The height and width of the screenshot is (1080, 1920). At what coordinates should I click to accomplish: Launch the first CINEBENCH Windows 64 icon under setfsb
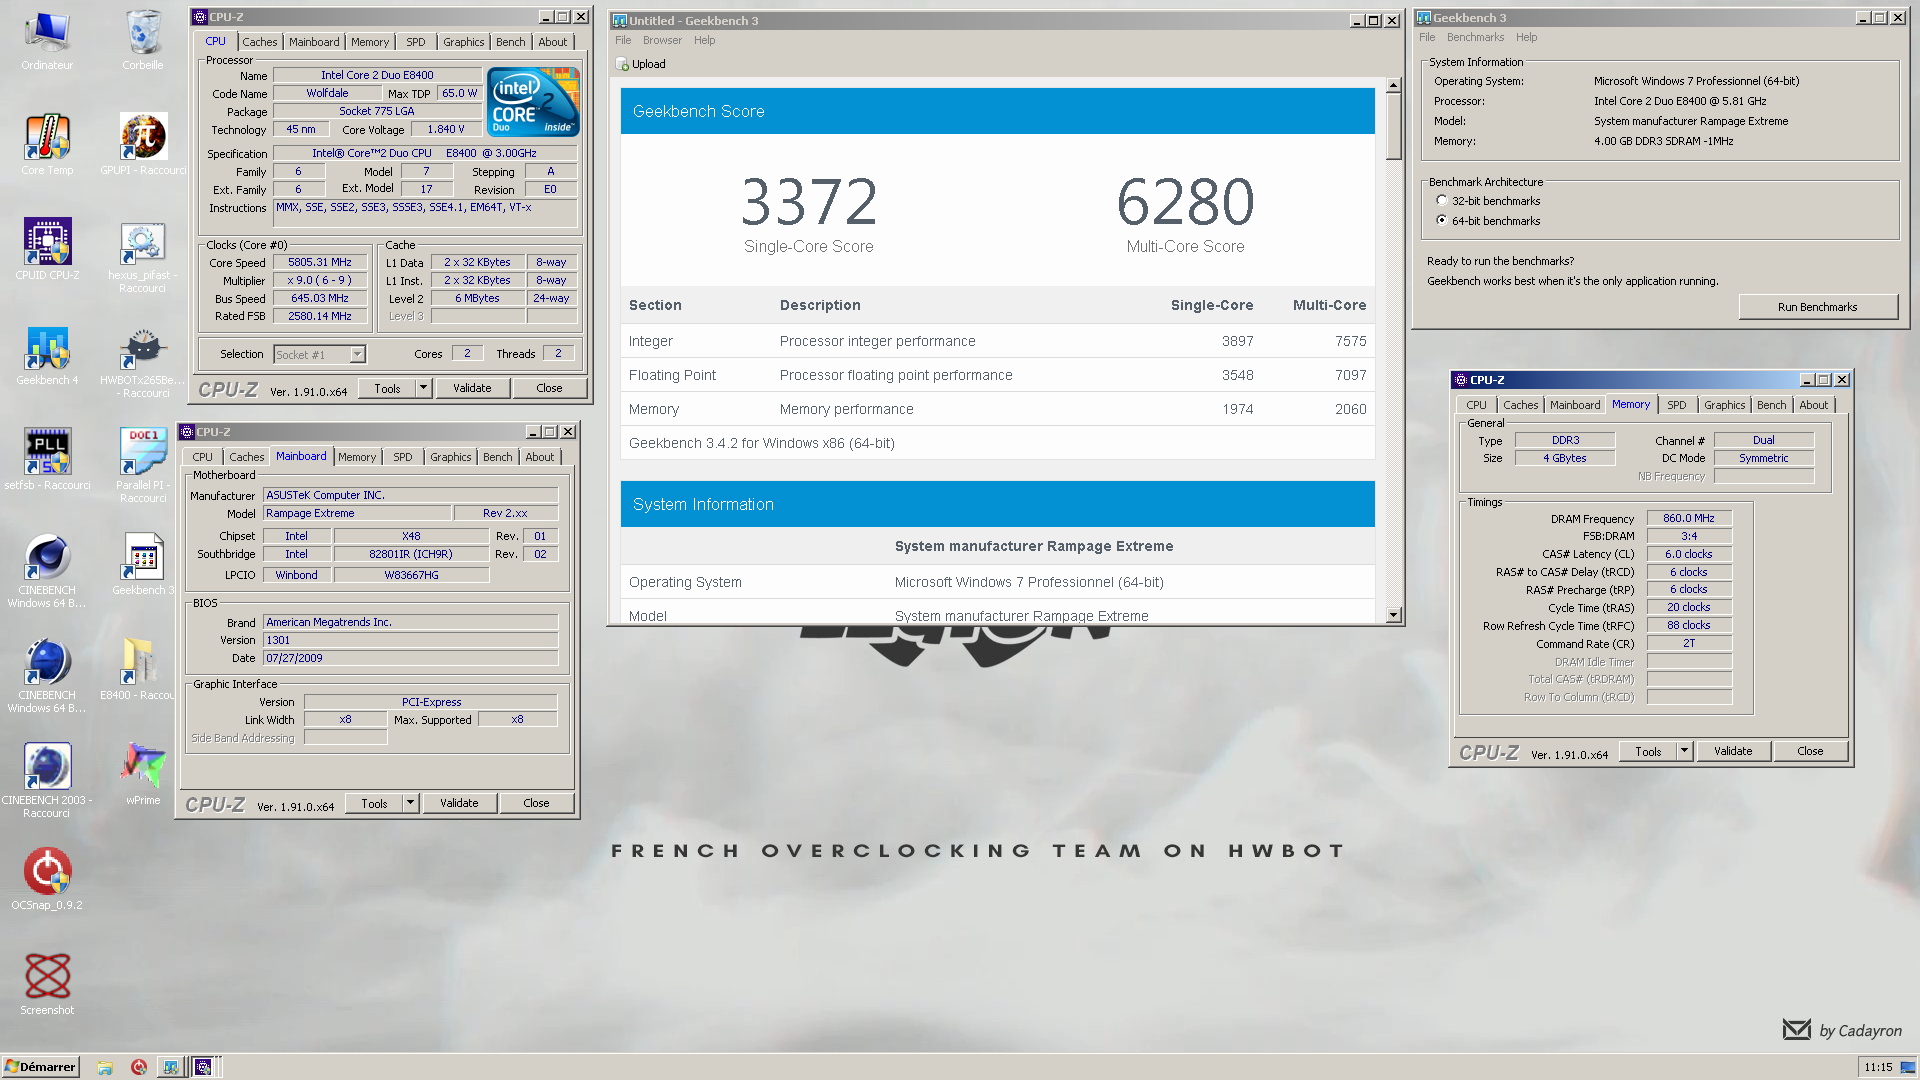(47, 571)
